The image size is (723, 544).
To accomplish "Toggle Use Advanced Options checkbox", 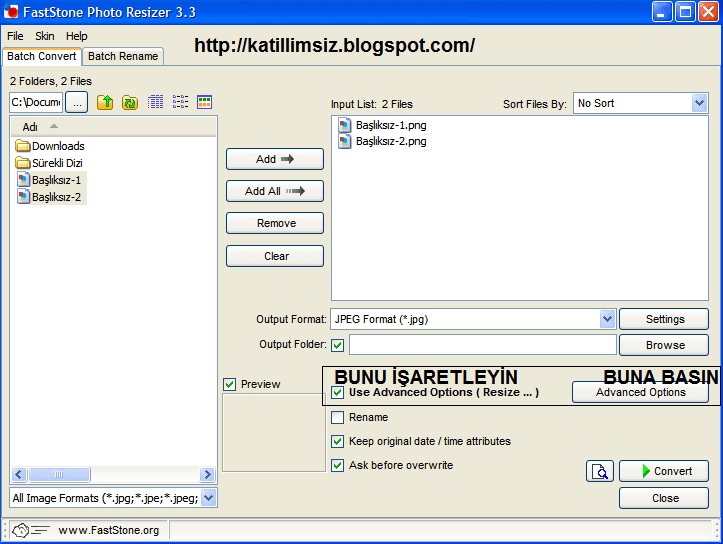I will (338, 392).
